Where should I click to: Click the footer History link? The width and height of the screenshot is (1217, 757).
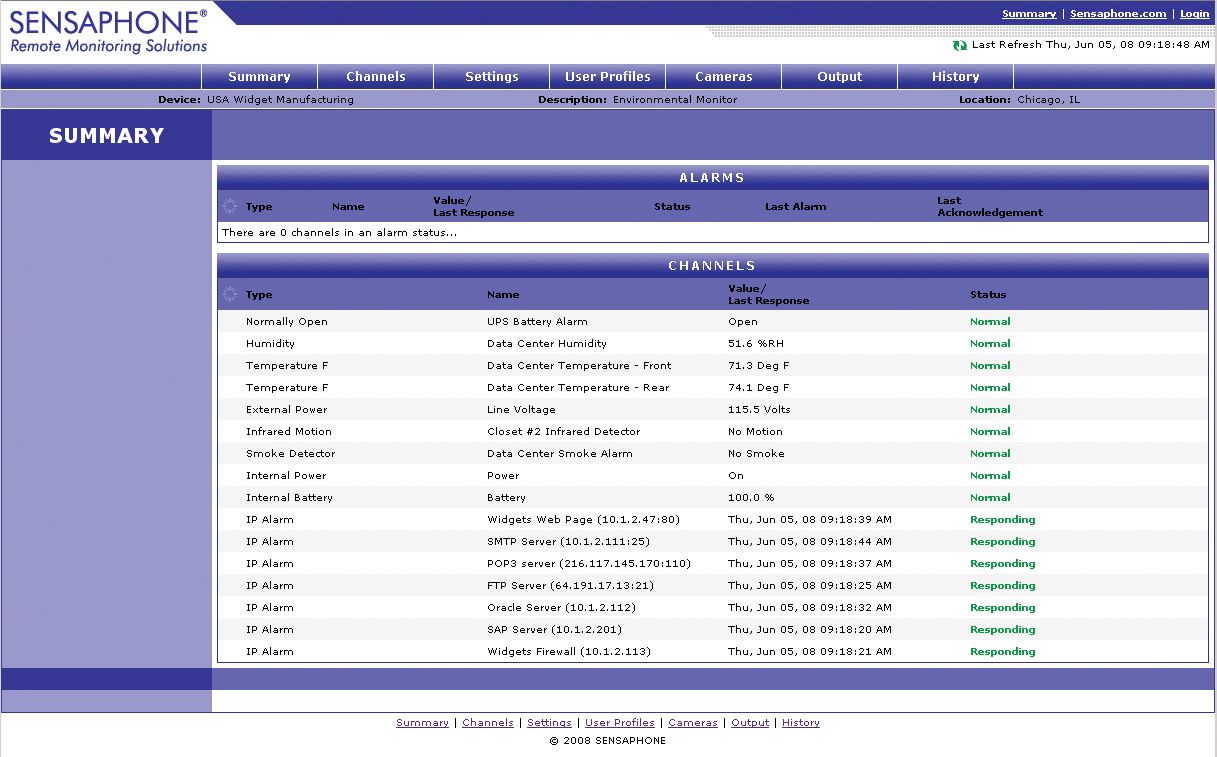pyautogui.click(x=800, y=723)
